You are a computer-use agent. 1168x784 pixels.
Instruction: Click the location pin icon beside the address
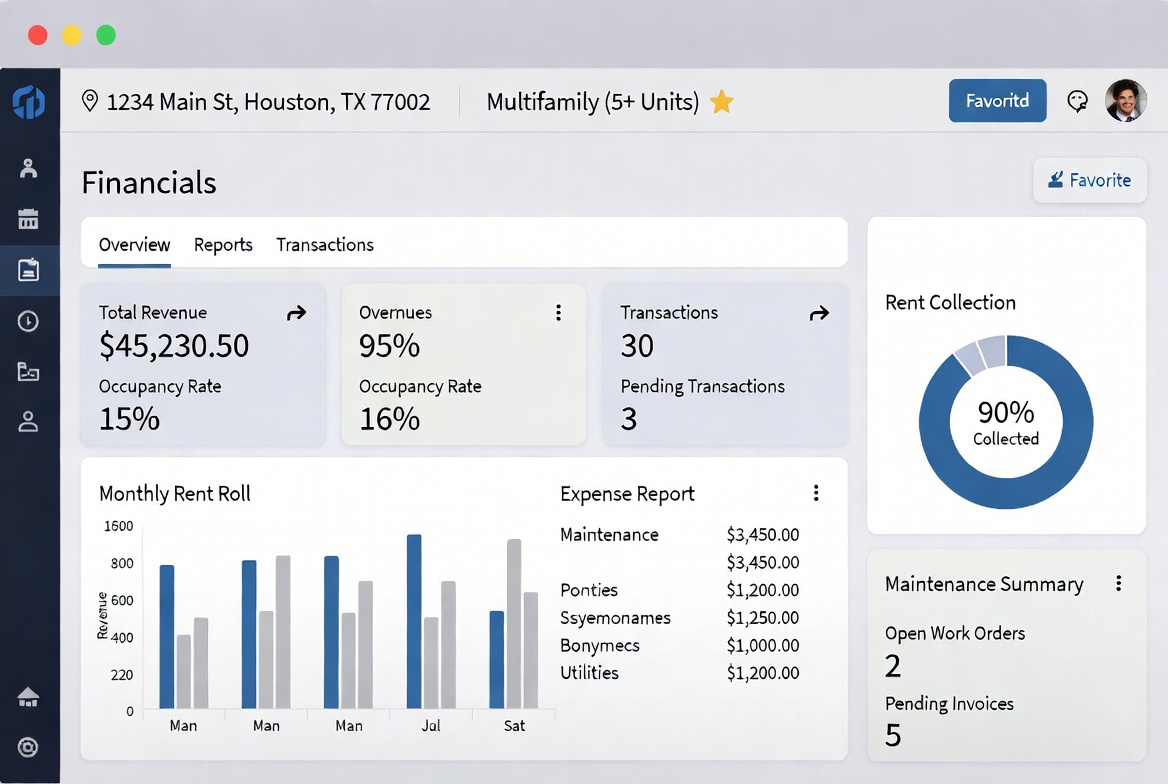coord(89,101)
